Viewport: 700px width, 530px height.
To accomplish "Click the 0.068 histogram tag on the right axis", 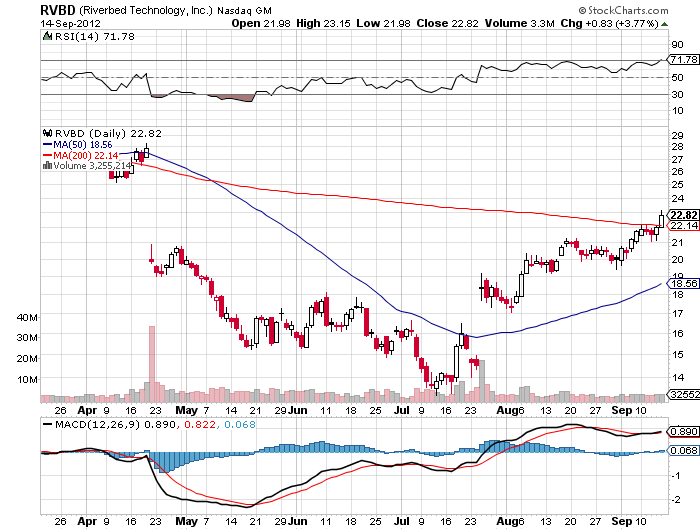I will pyautogui.click(x=684, y=451).
